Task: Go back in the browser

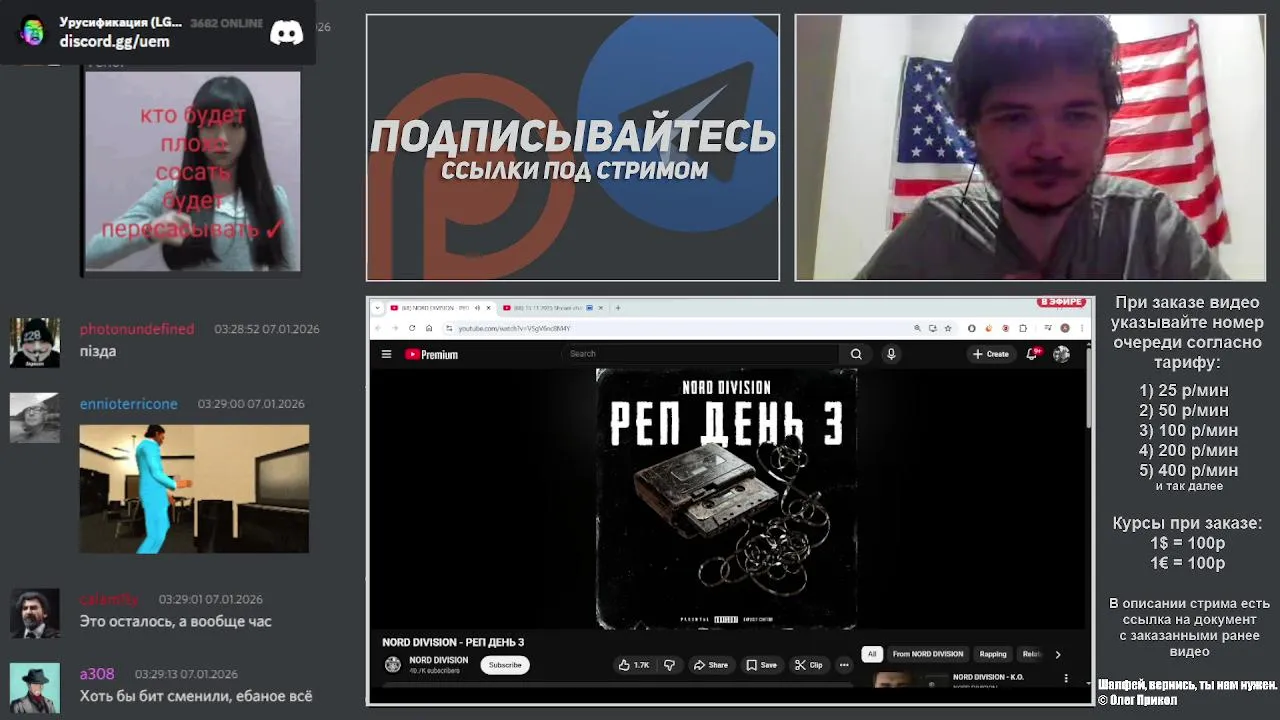Action: pos(378,328)
